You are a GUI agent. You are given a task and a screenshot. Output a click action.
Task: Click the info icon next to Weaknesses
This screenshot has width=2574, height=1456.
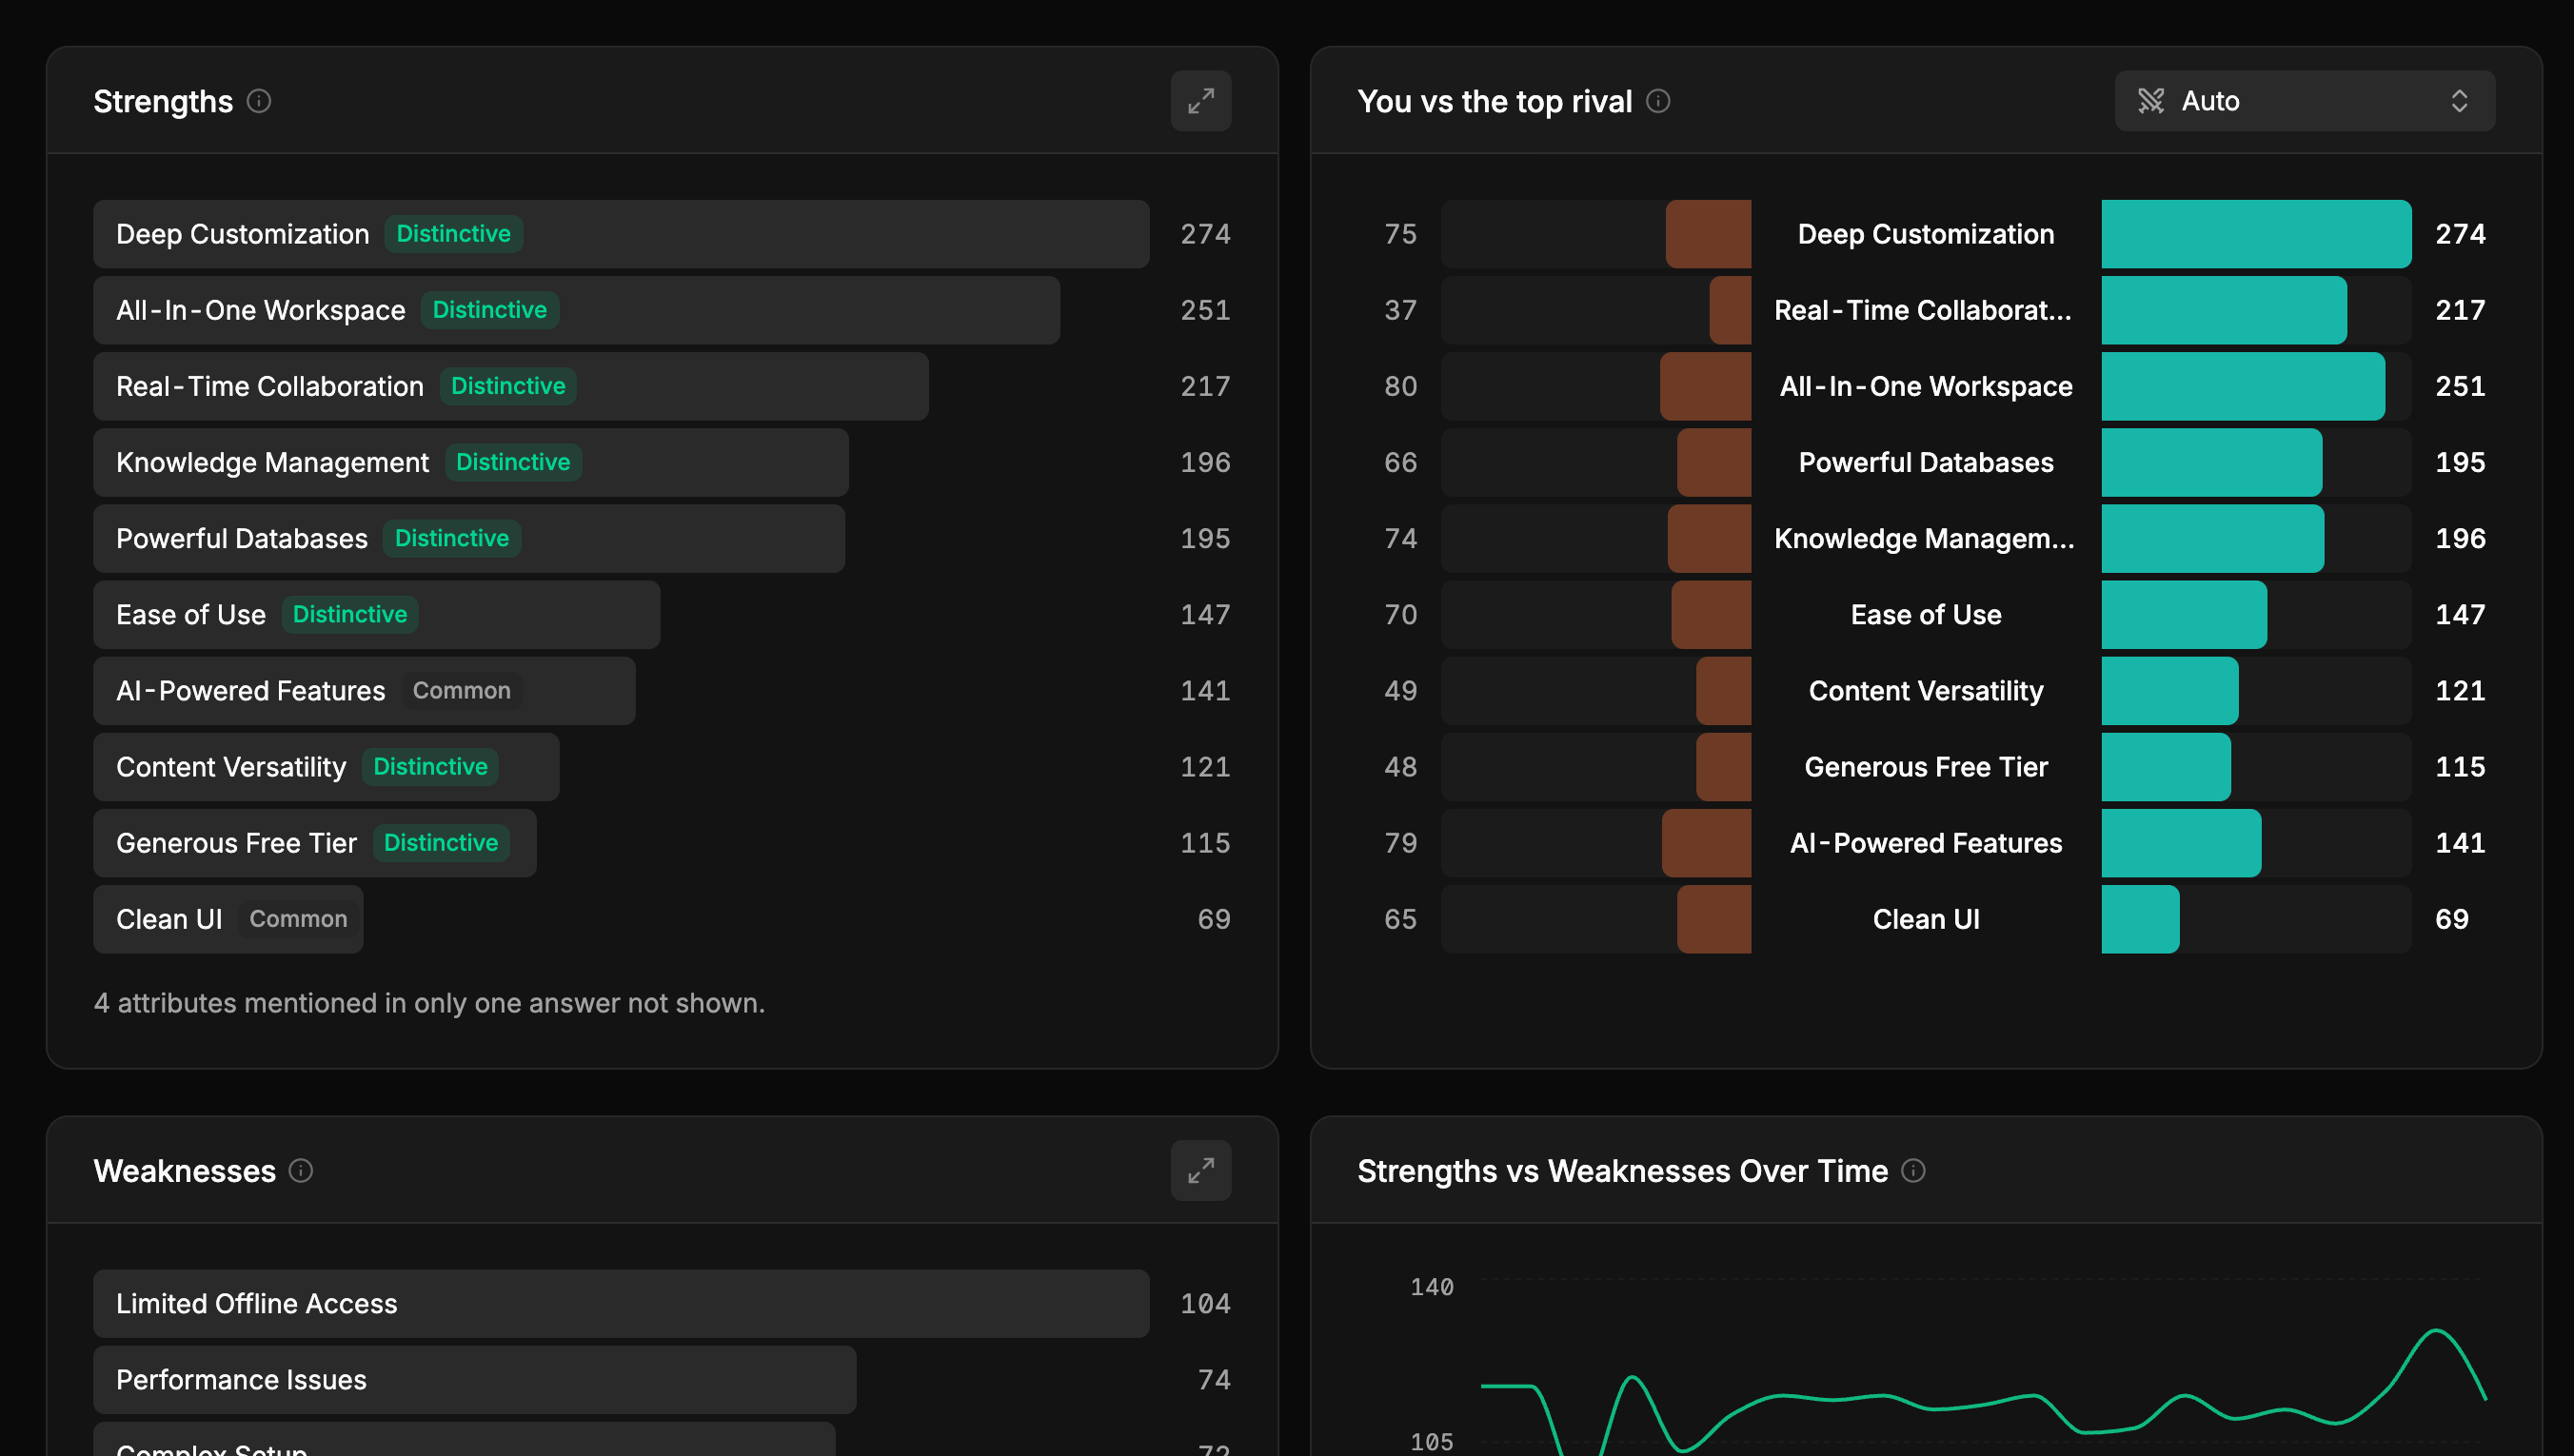(301, 1170)
